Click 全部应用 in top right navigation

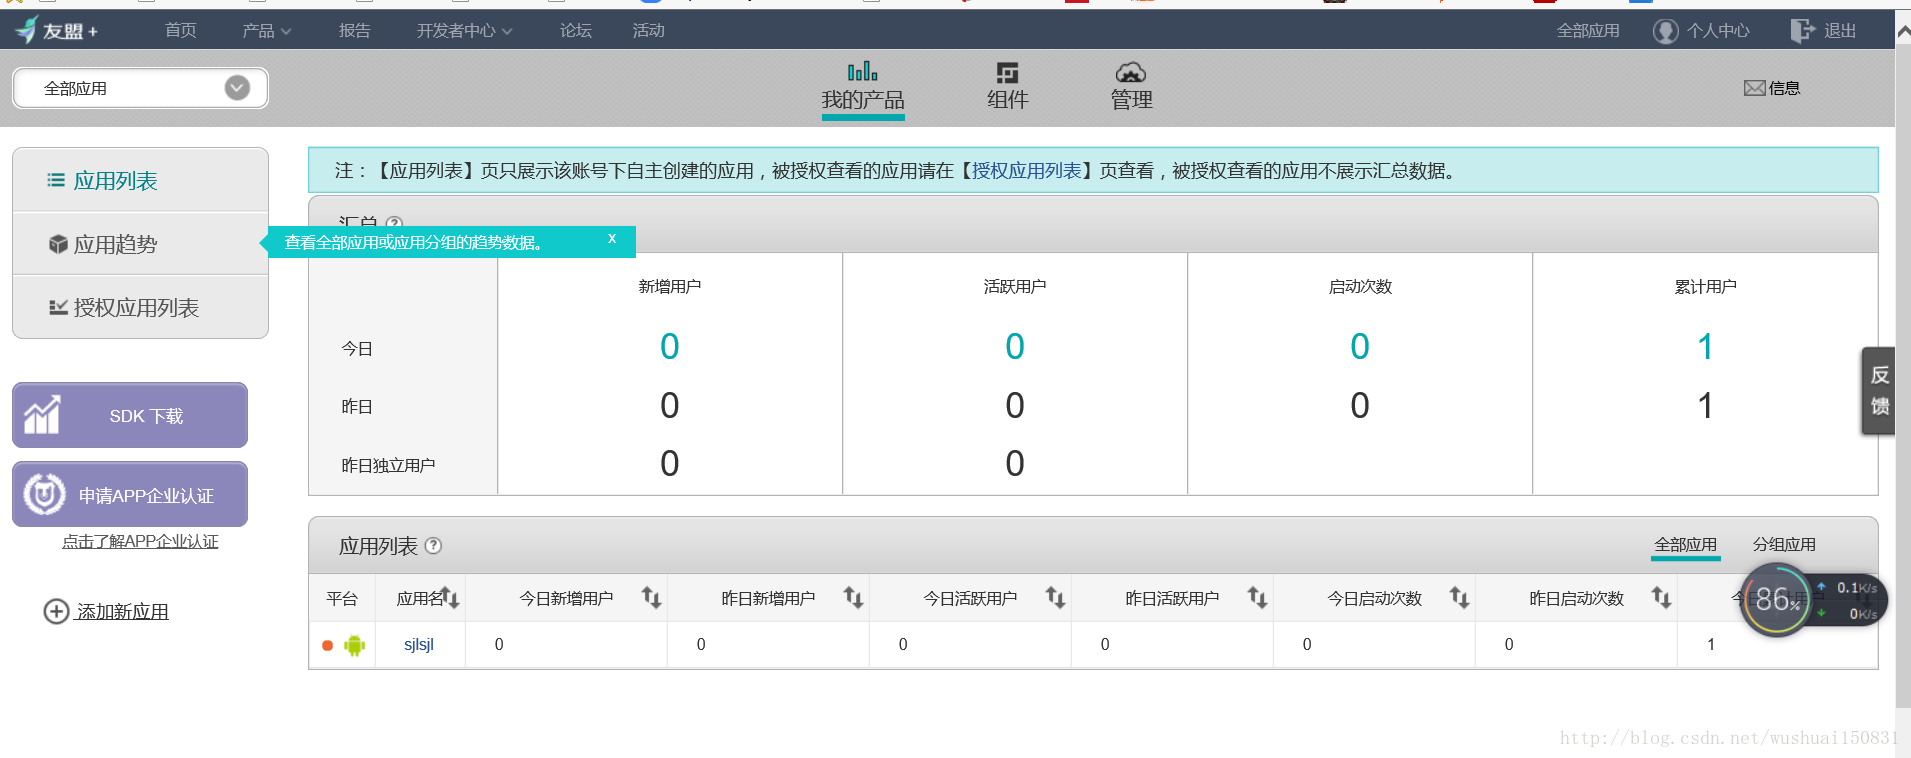(x=1588, y=31)
